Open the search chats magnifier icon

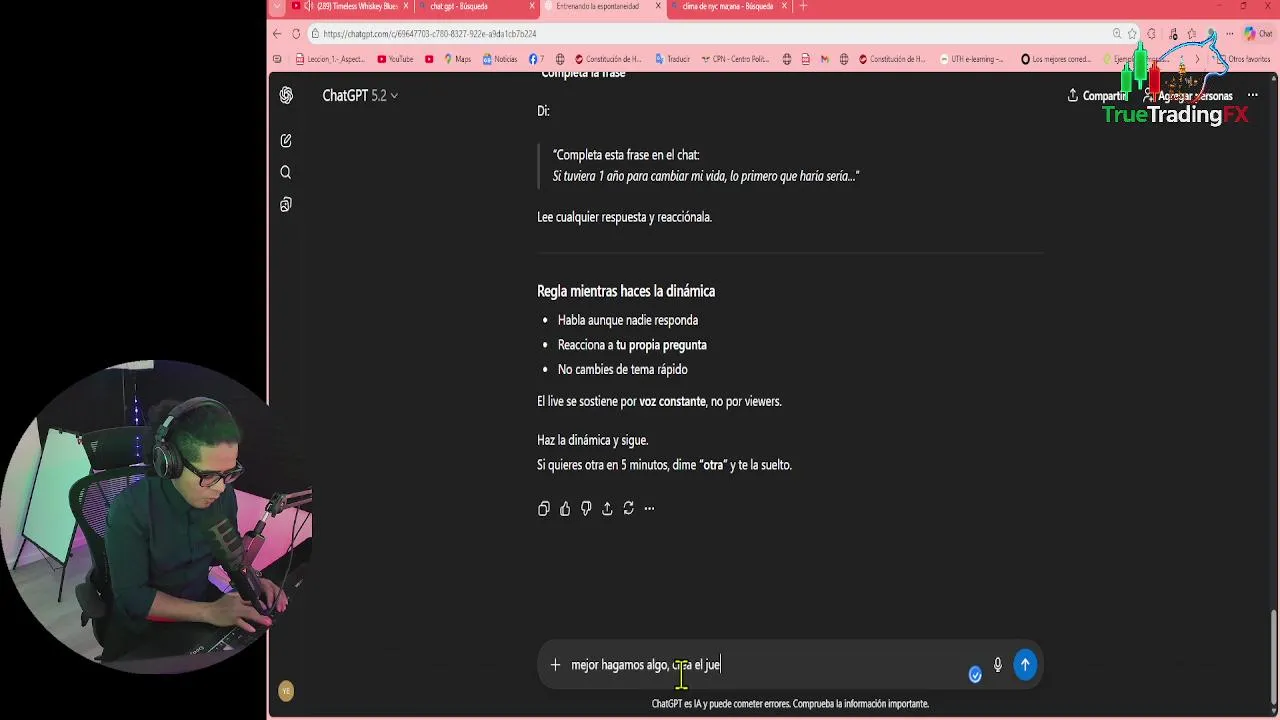tap(286, 172)
